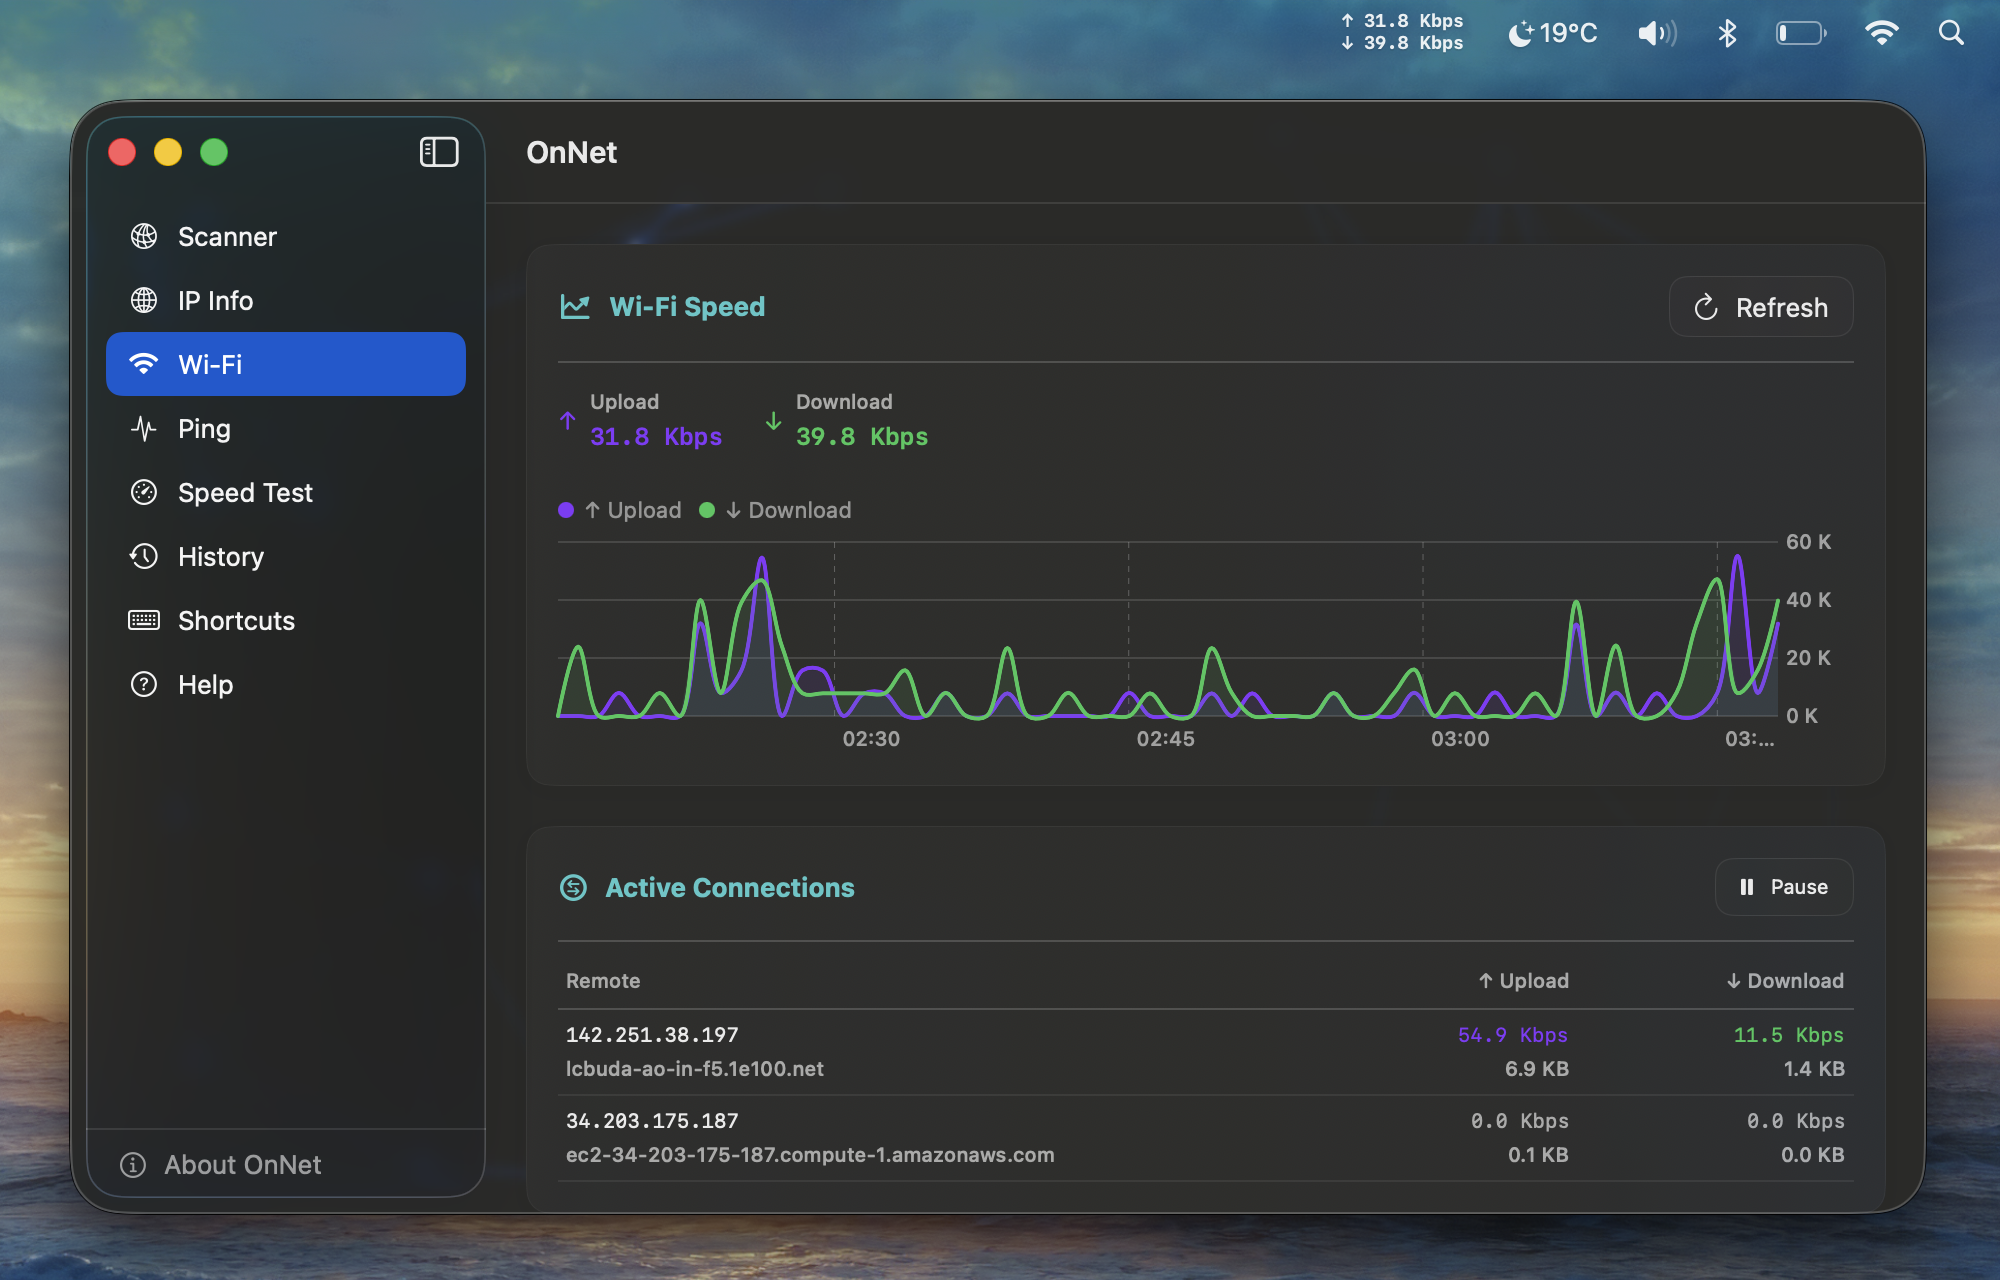Image resolution: width=2000 pixels, height=1280 pixels.
Task: Click the 1.4 KB download total
Action: [x=1814, y=1069]
